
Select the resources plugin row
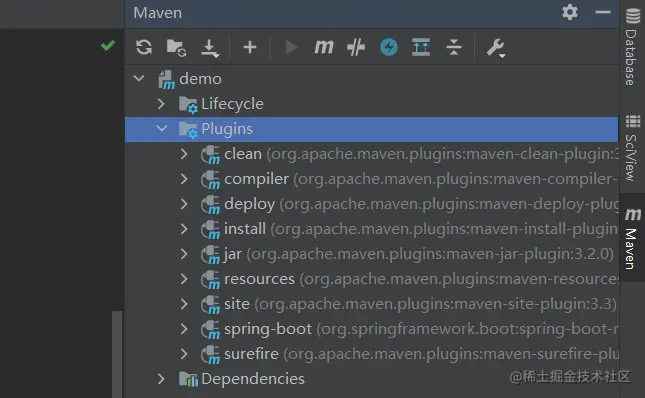(x=371, y=279)
